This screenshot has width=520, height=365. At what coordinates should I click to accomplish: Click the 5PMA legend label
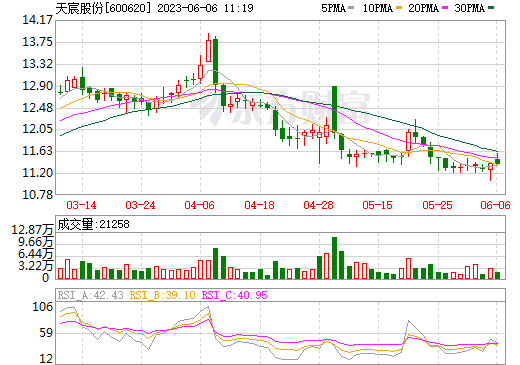tap(333, 8)
